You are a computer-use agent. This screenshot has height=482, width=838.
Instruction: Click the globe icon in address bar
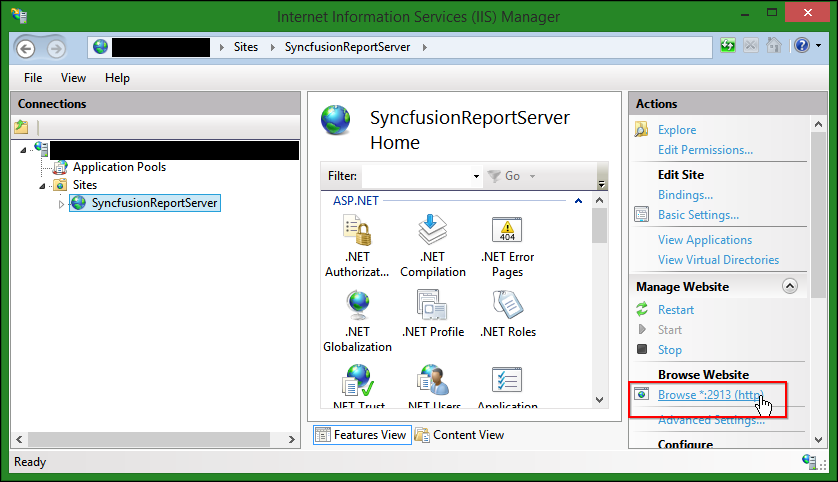(x=100, y=47)
